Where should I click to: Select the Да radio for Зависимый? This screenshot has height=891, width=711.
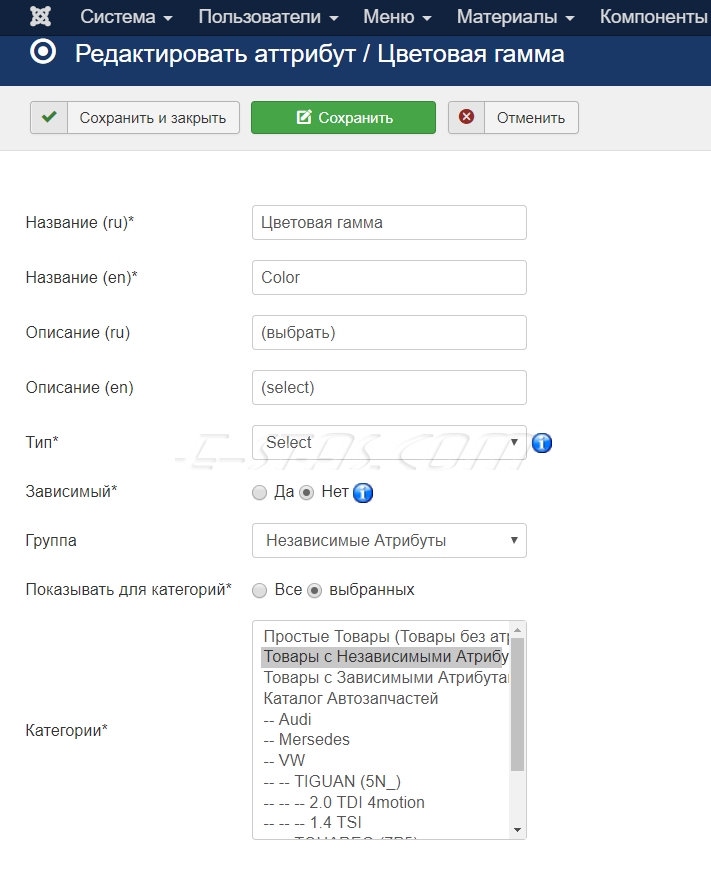259,493
